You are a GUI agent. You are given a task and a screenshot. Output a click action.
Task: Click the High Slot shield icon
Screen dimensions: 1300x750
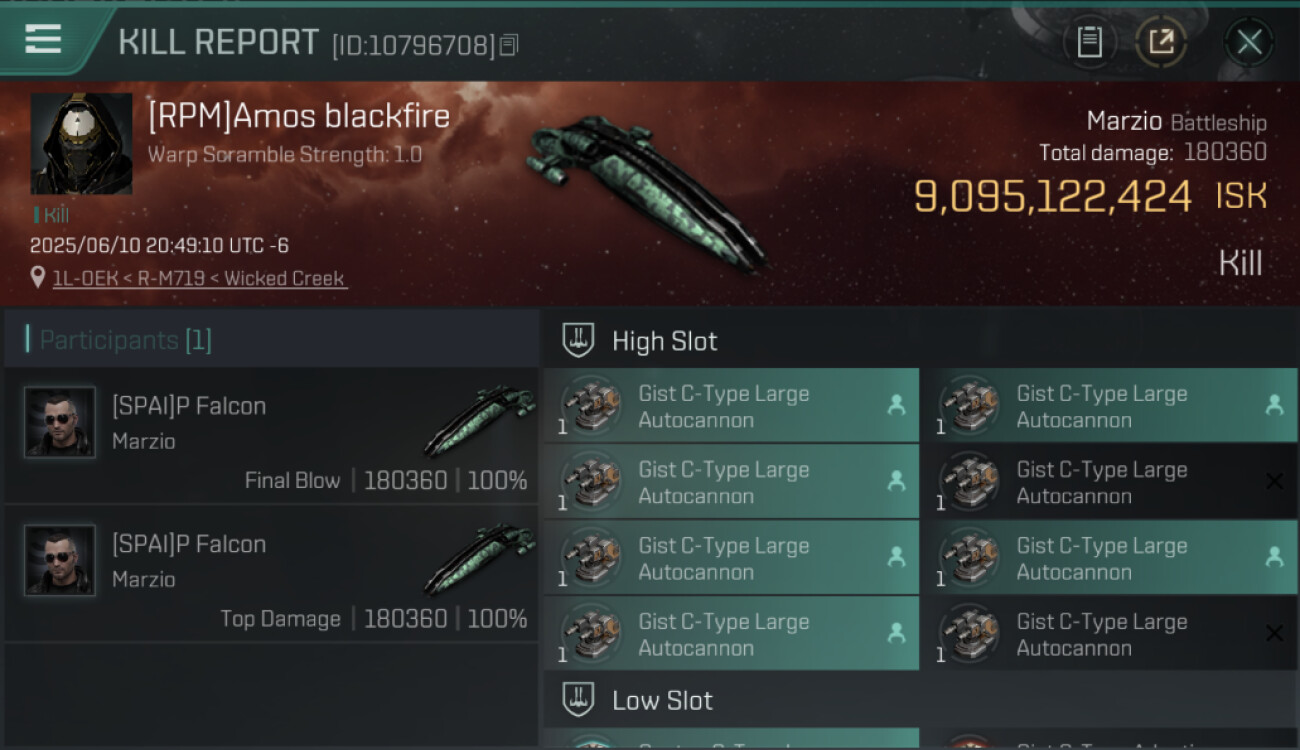tap(578, 341)
